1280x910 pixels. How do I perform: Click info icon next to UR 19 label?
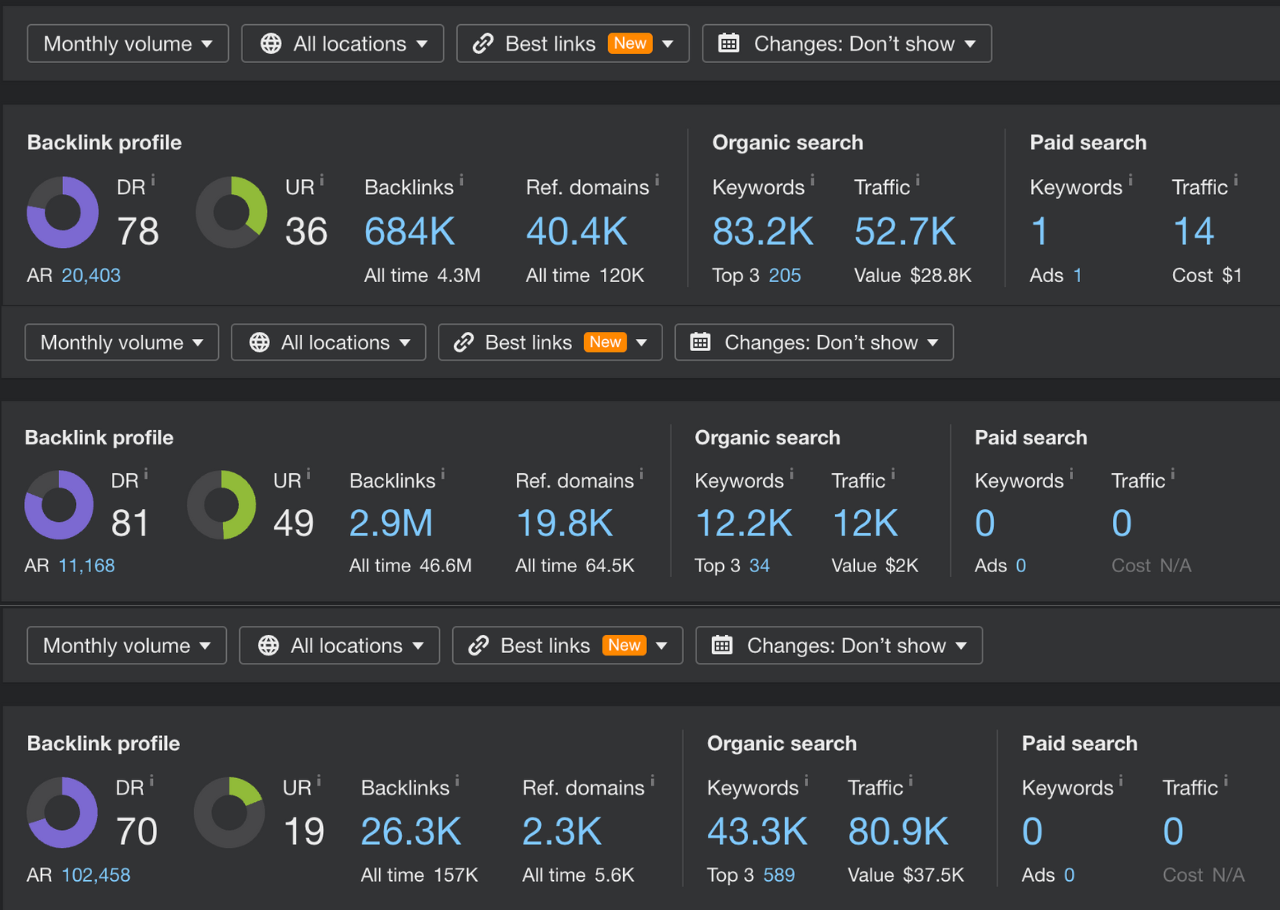click(319, 781)
